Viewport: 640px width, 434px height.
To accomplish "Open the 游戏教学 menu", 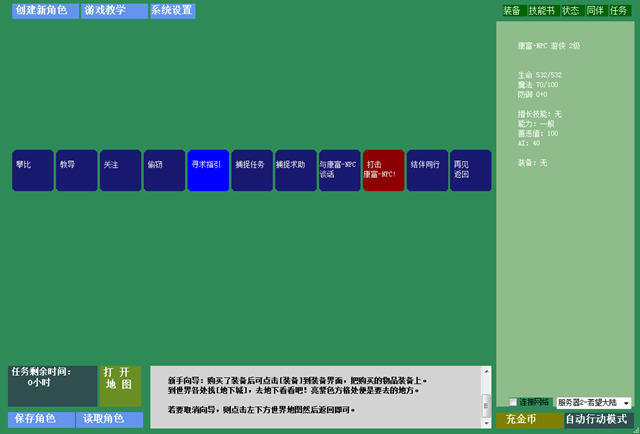I will pyautogui.click(x=113, y=11).
